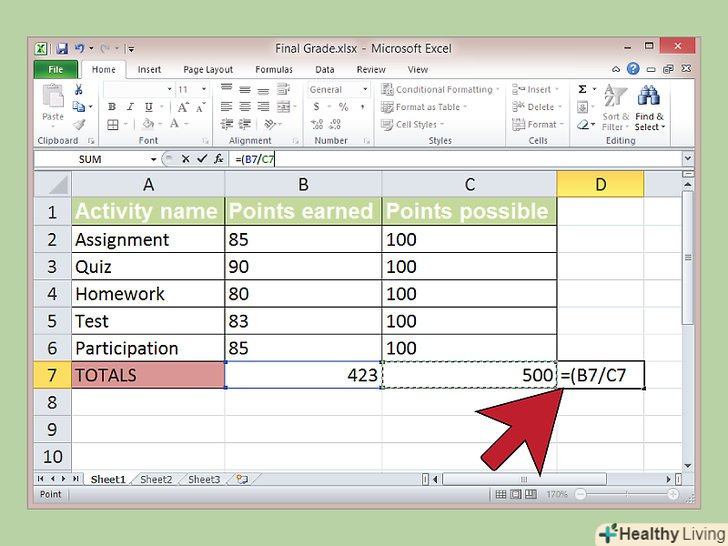Confirm formula with the Enter checkmark icon
This screenshot has width=728, height=546.
(202, 159)
